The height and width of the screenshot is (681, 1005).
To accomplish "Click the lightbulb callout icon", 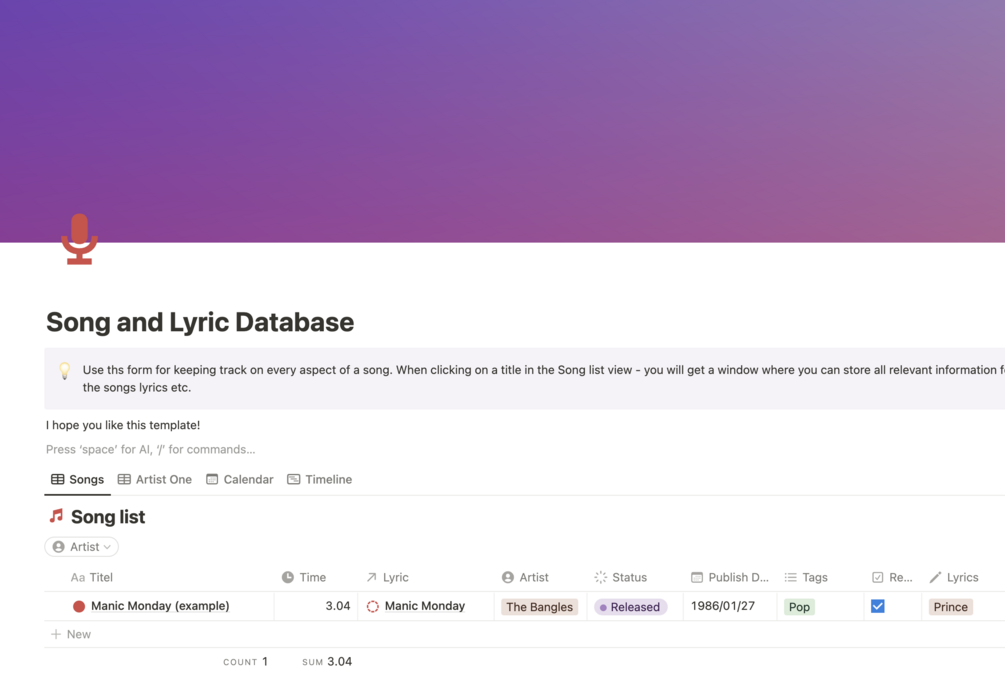I will point(65,371).
